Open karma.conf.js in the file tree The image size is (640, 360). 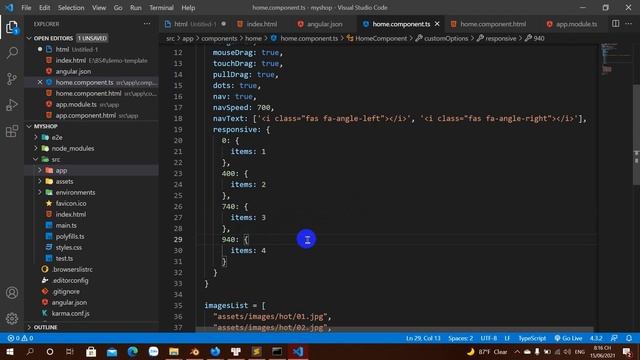coord(70,313)
